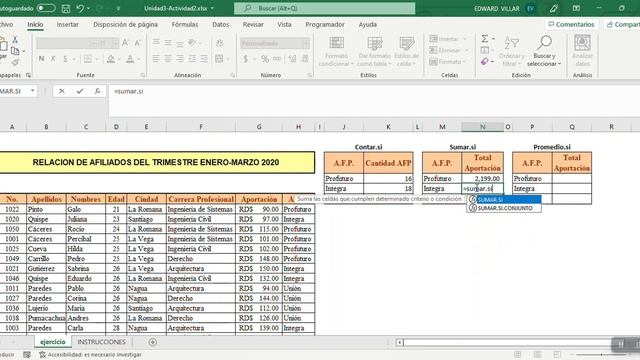
Task: Click the Undo arrow icon
Action: (x=80, y=8)
